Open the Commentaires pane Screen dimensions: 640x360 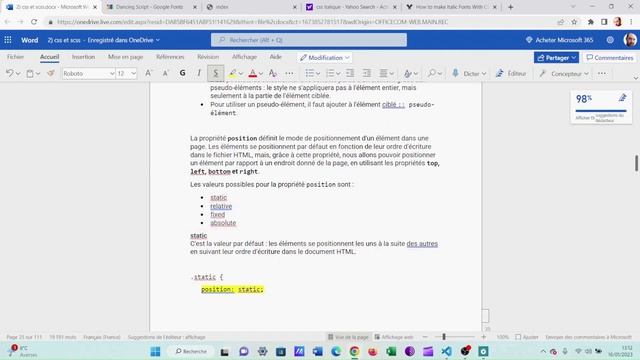pyautogui.click(x=610, y=58)
